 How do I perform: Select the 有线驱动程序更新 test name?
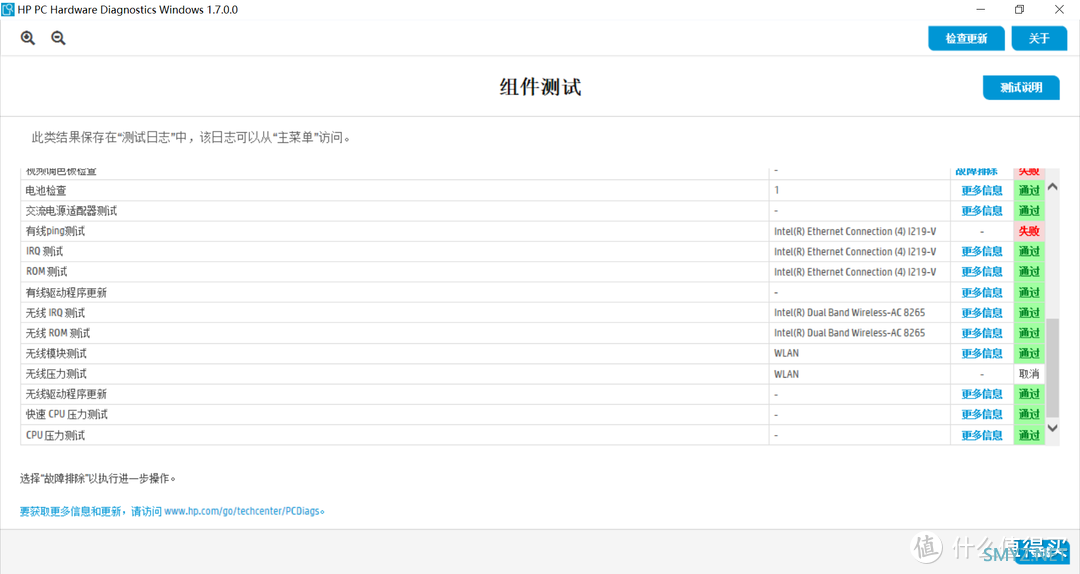pos(66,292)
